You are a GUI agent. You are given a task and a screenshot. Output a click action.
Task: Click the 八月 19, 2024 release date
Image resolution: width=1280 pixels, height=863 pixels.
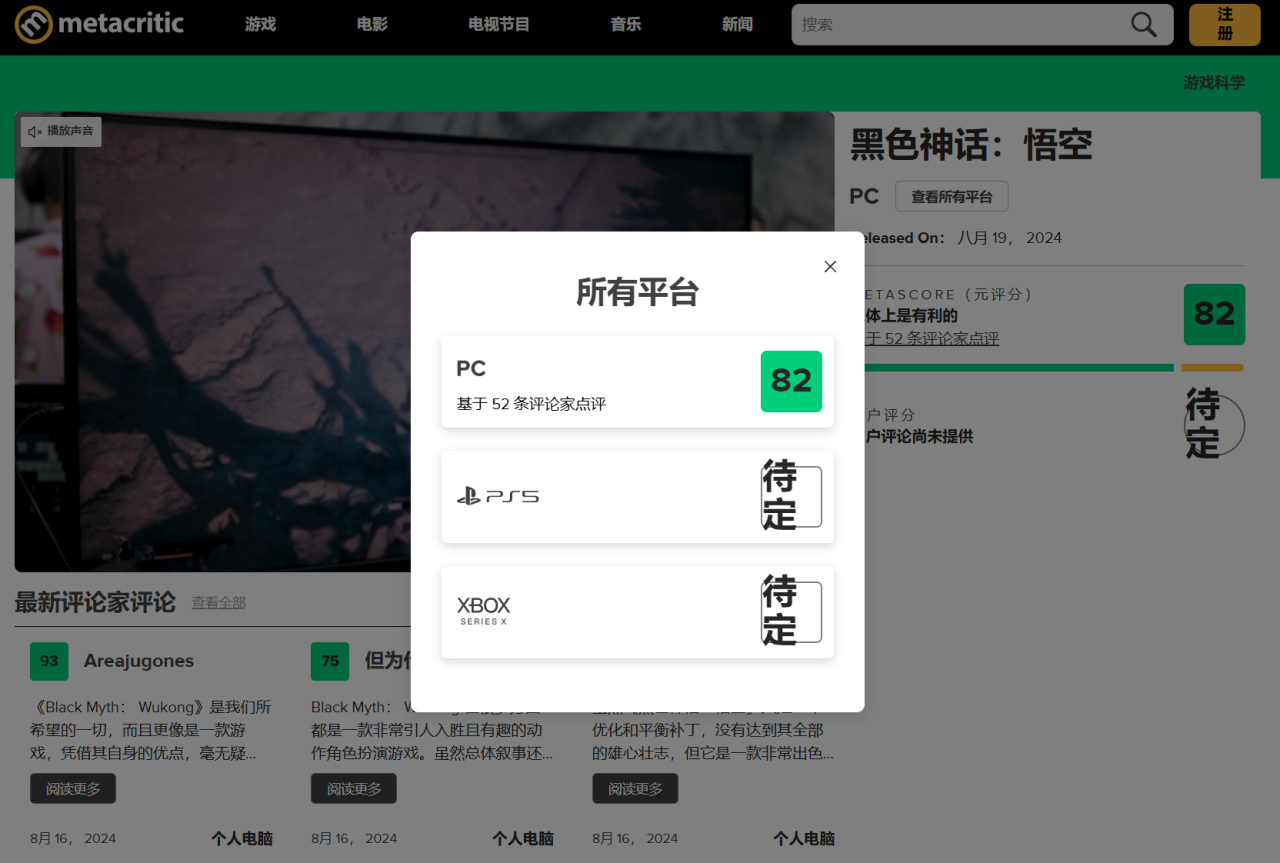[x=1010, y=238]
